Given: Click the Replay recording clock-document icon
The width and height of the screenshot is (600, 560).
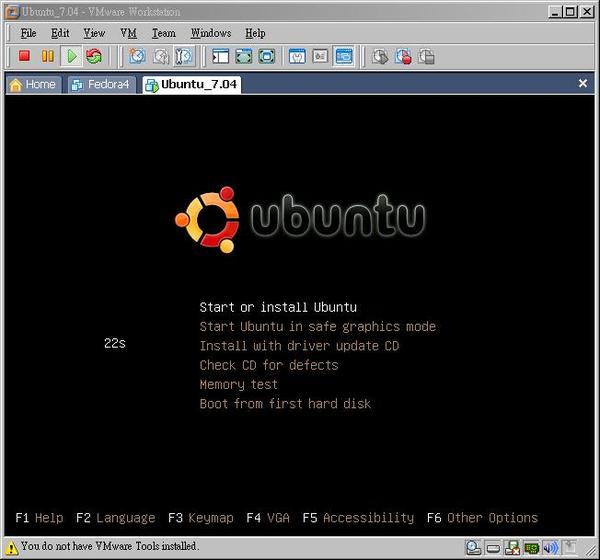Looking at the screenshot, I should 426,57.
